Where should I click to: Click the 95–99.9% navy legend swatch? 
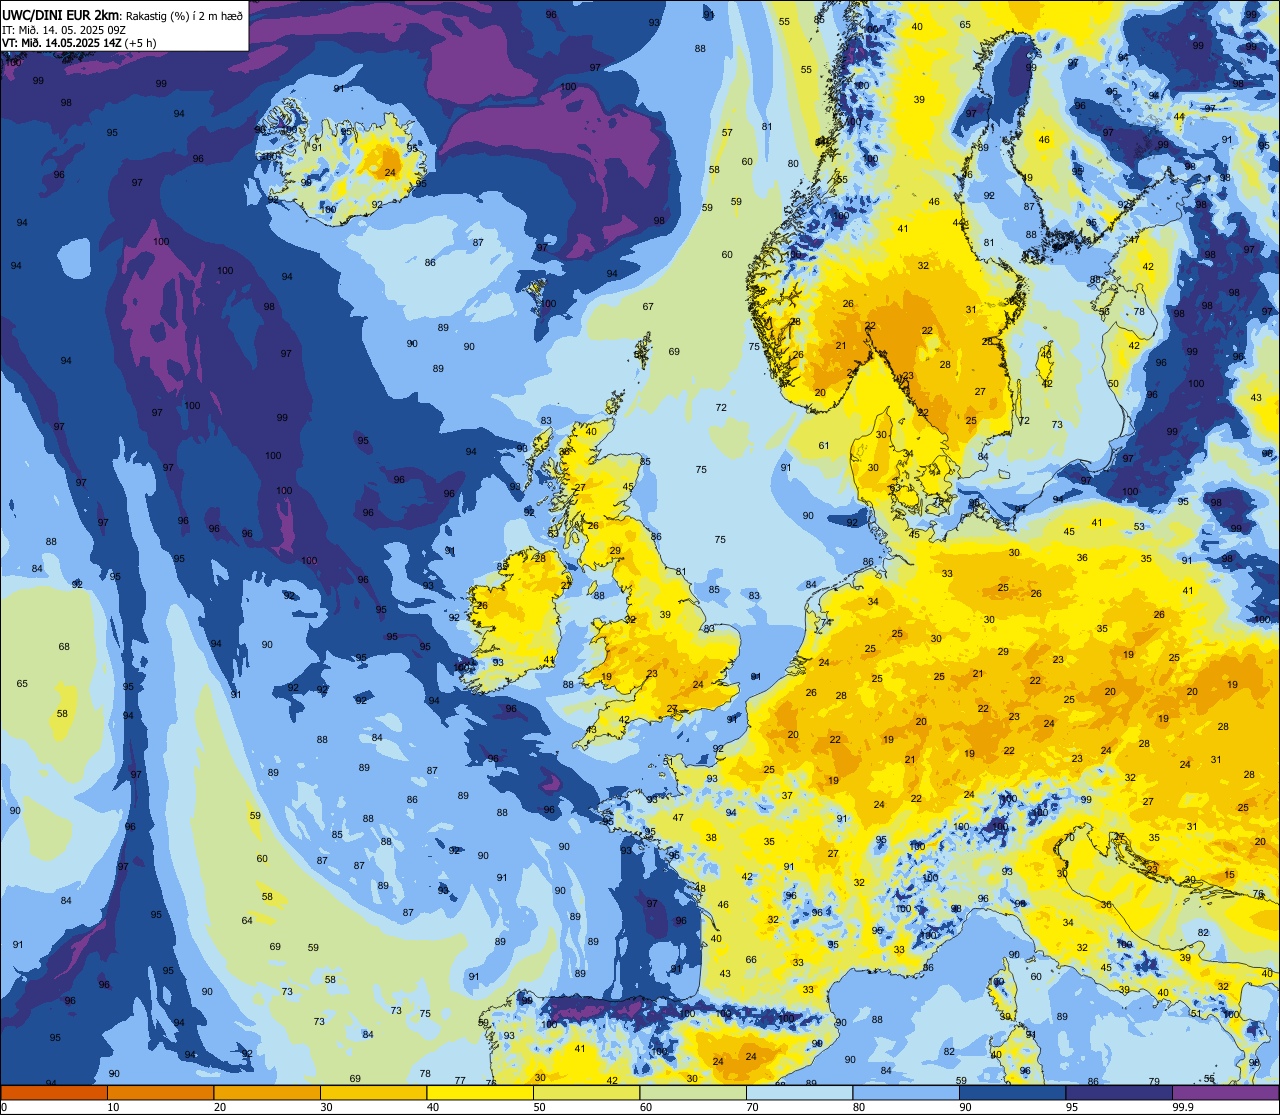tap(1119, 1092)
